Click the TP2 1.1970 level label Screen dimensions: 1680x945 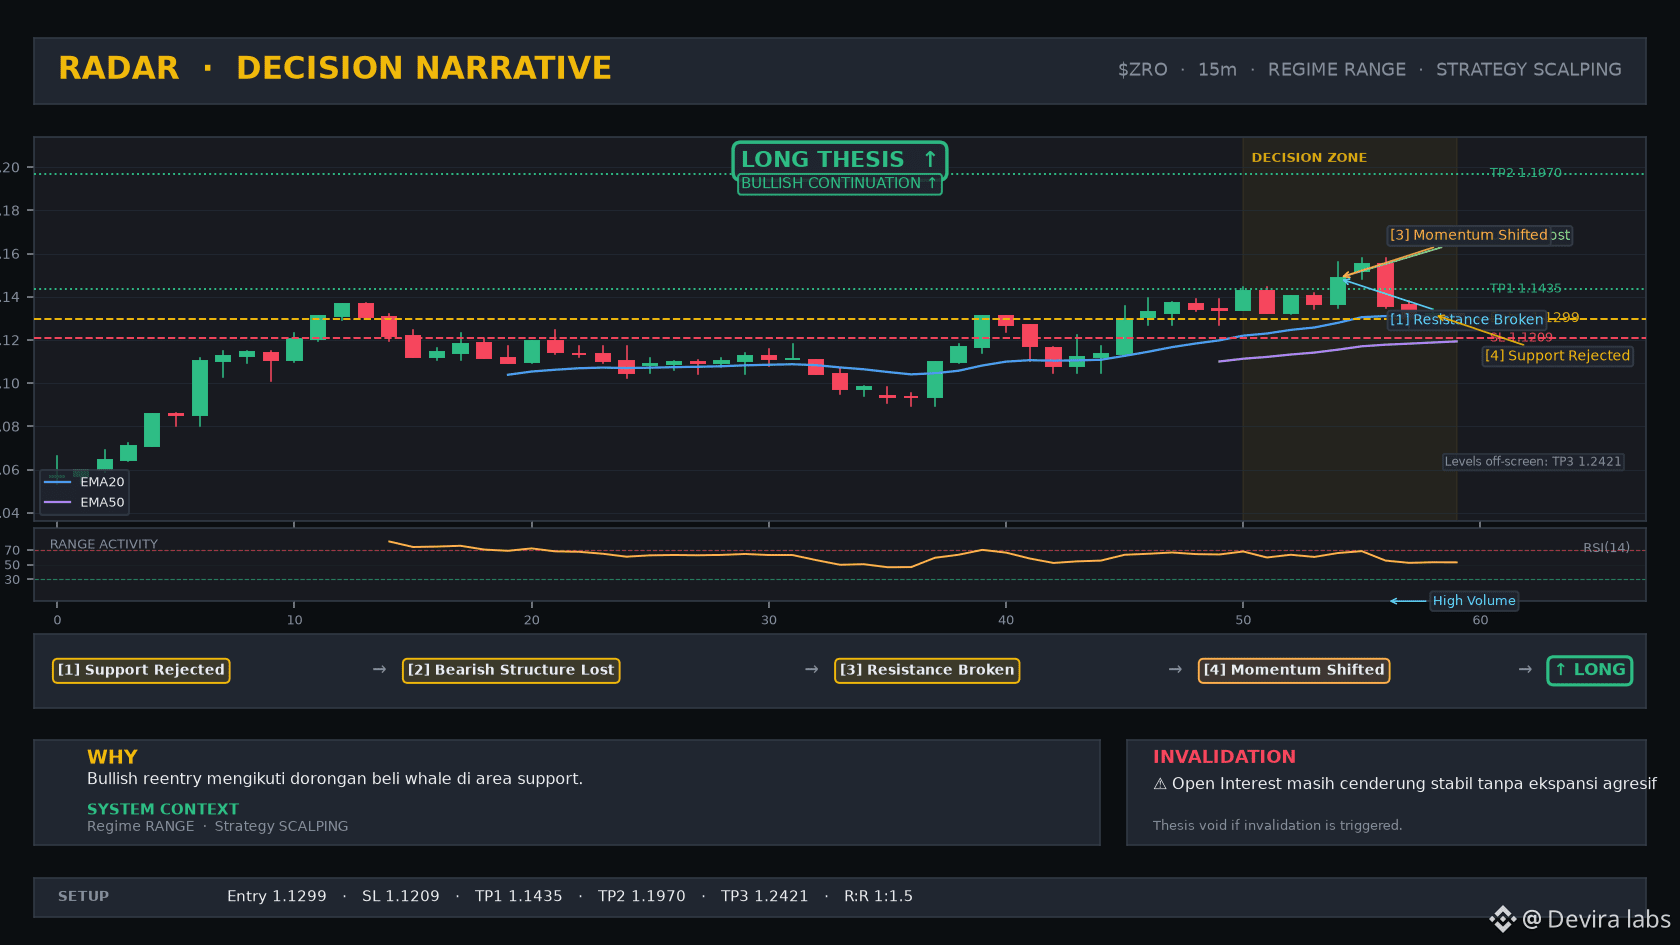point(1525,173)
